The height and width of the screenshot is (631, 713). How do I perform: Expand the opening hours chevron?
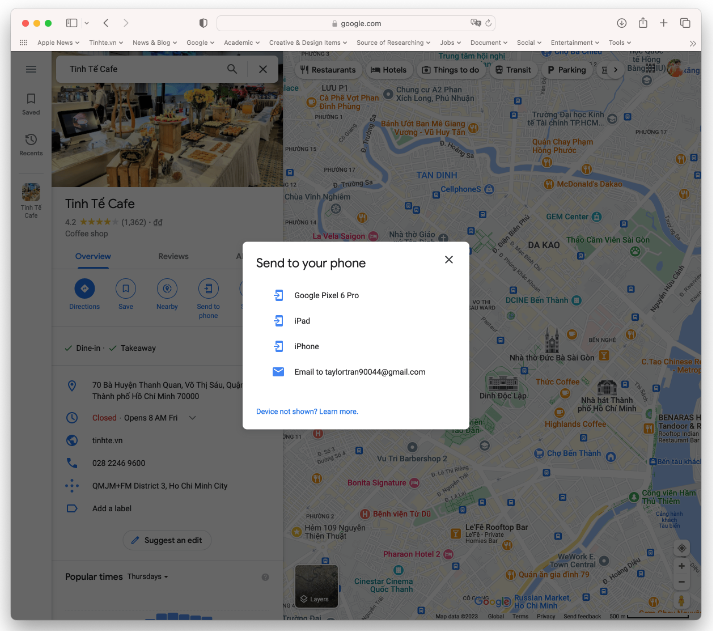coord(192,418)
